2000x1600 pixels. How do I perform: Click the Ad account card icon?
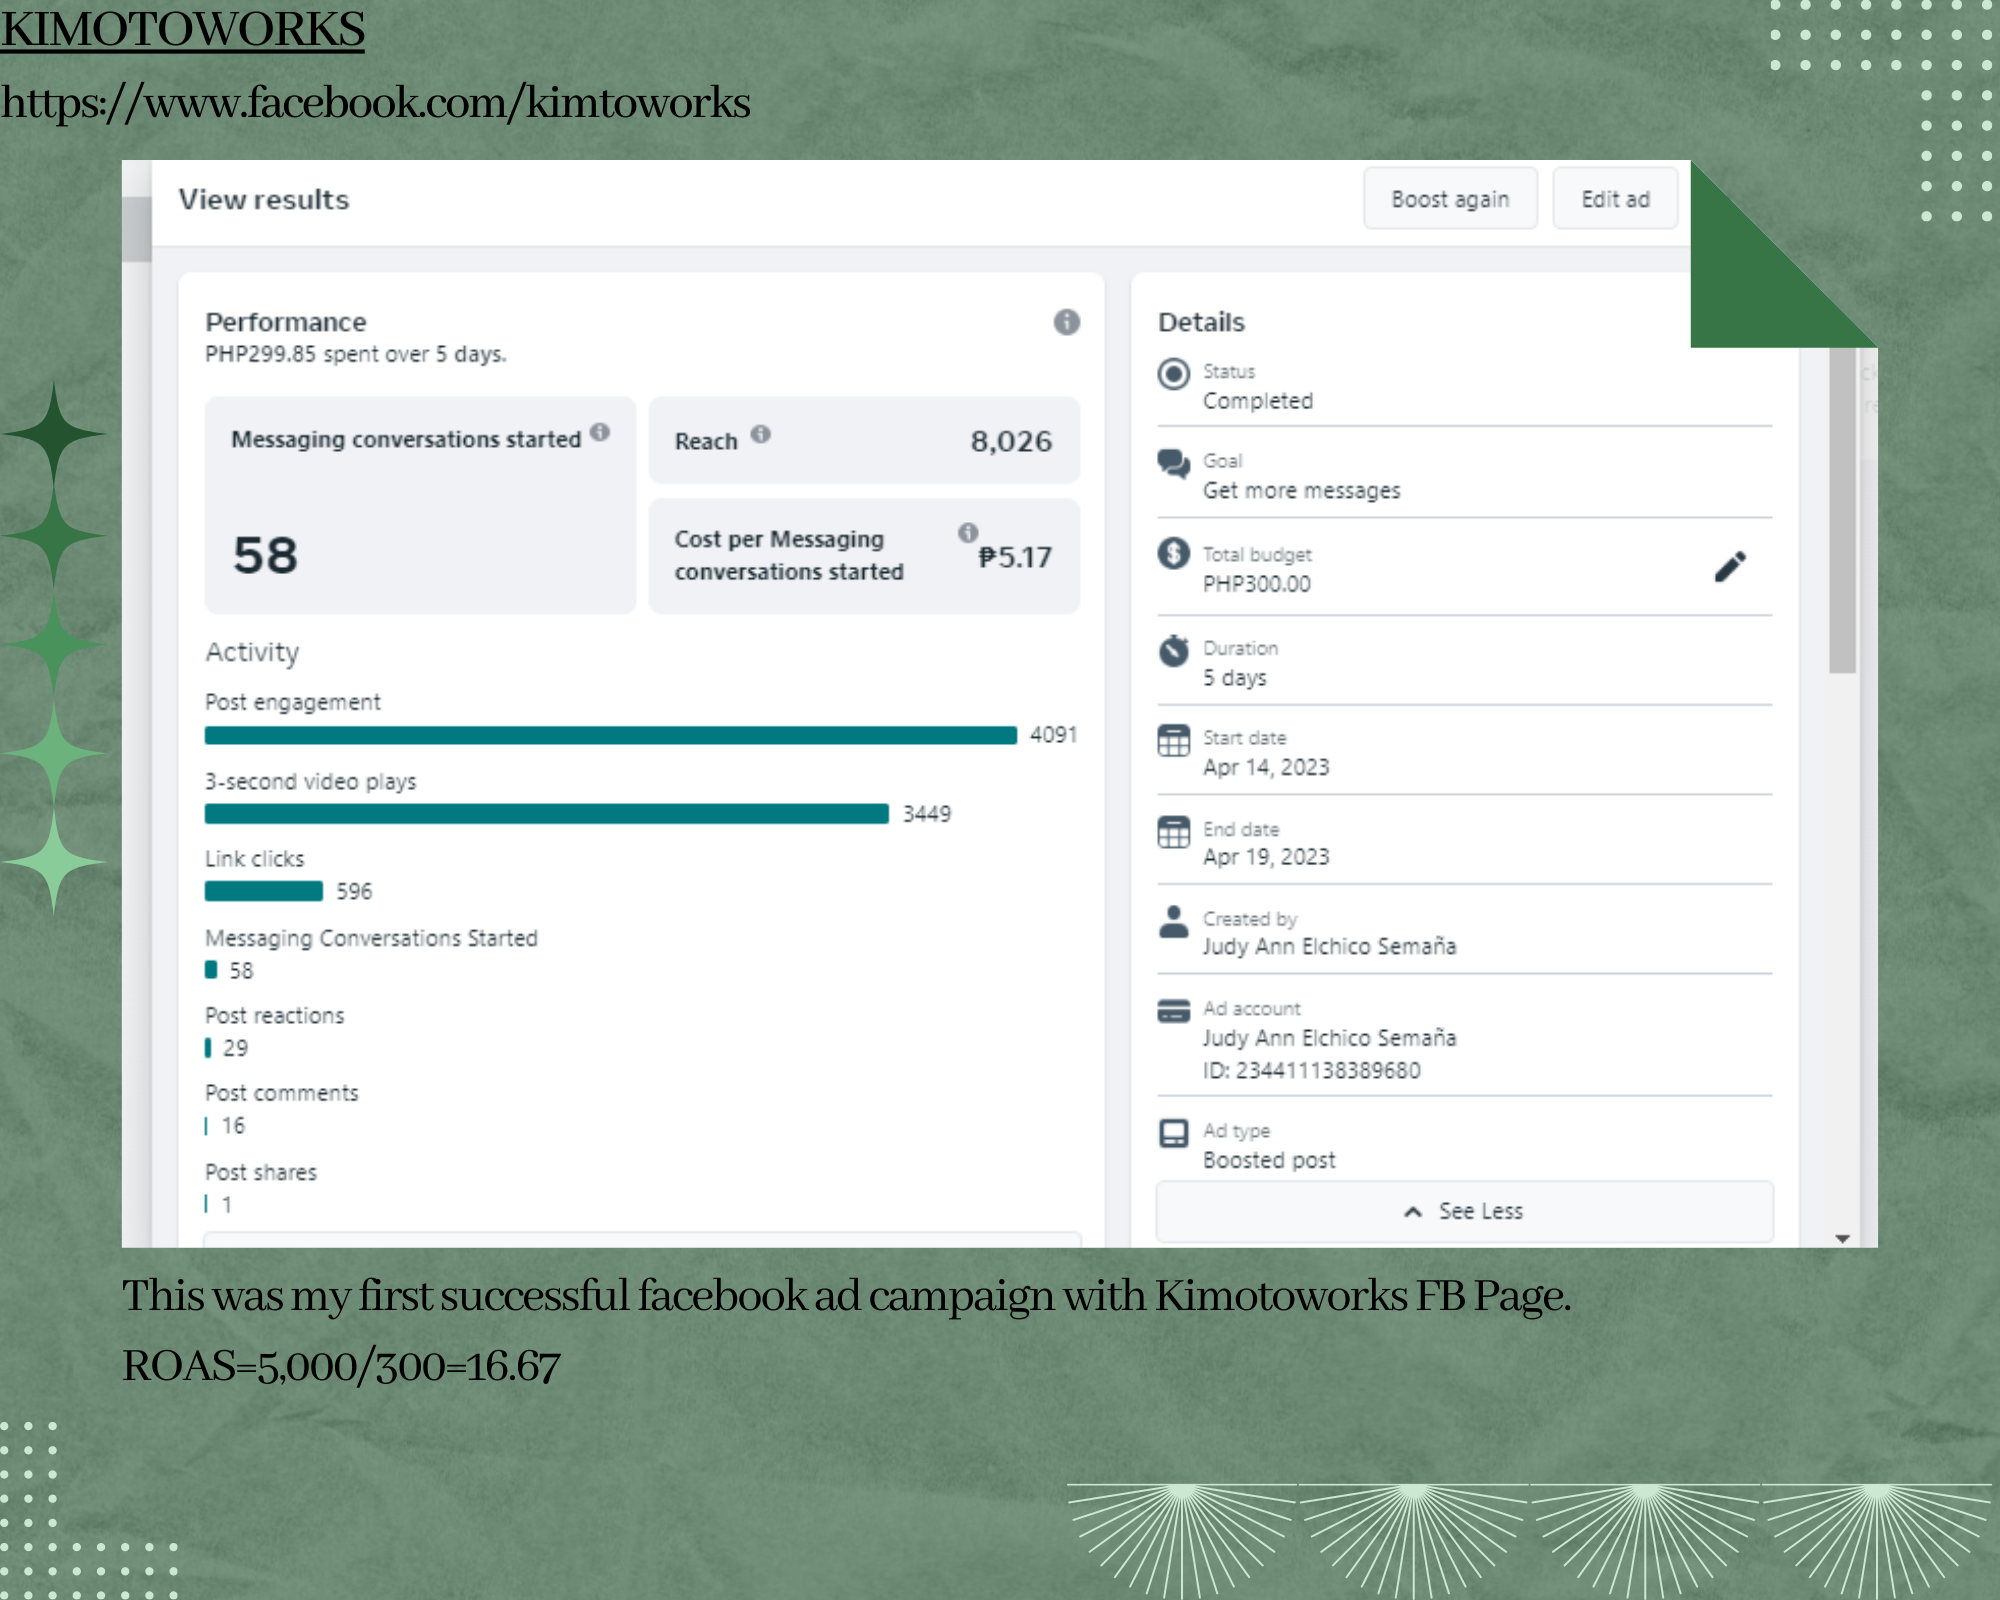(x=1174, y=1011)
